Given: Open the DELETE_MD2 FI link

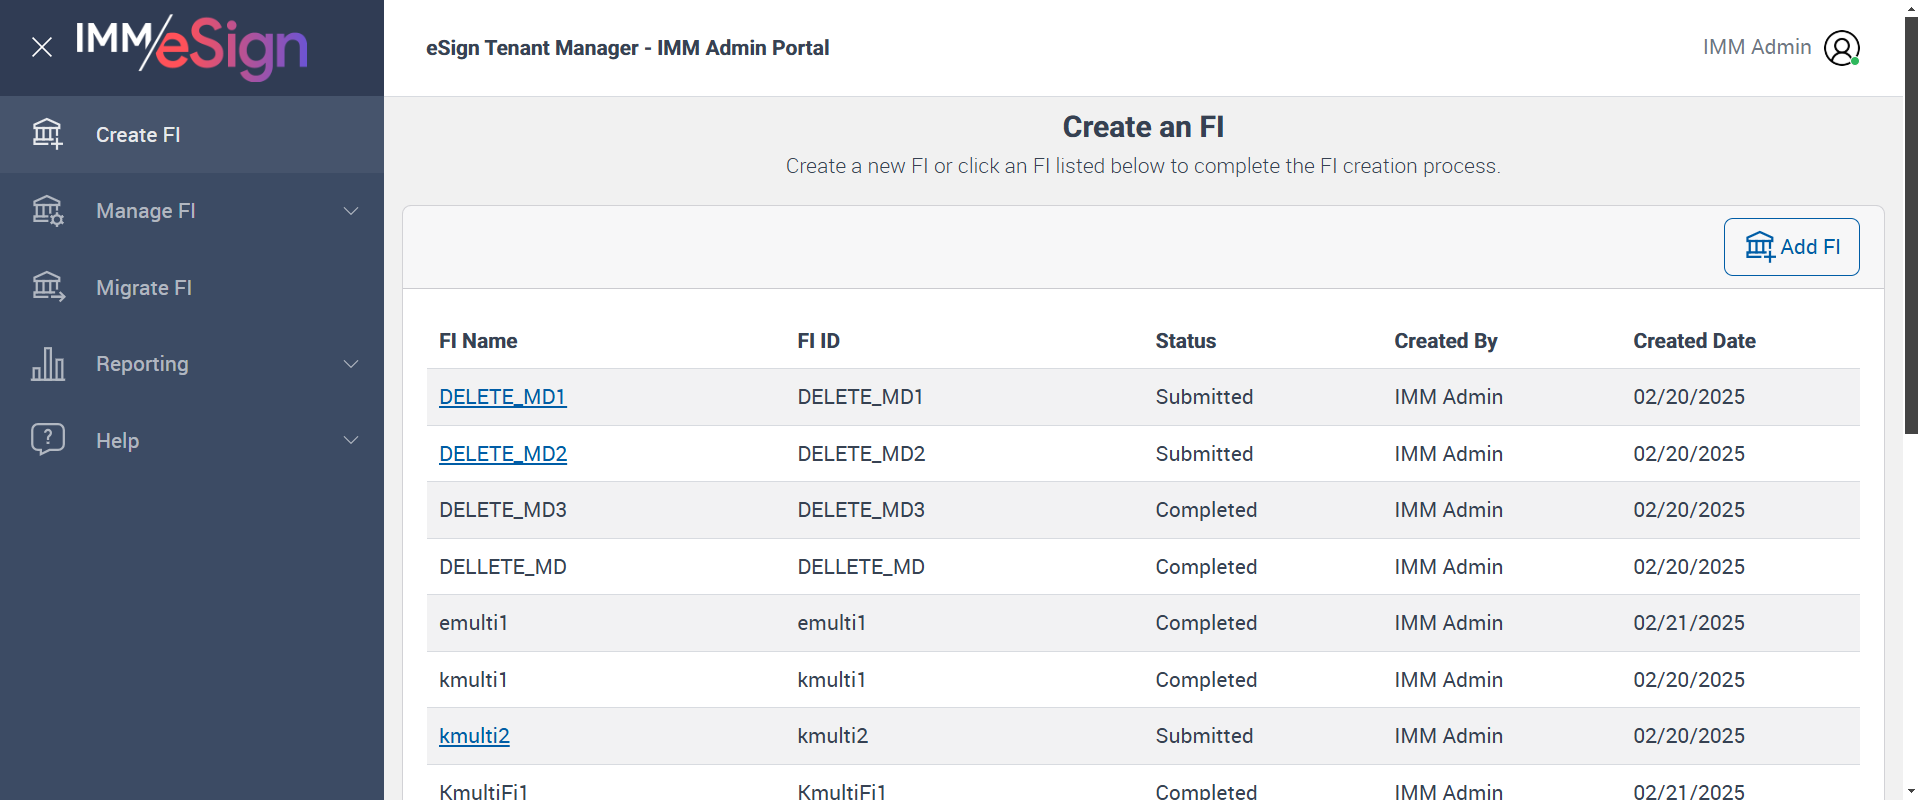Looking at the screenshot, I should pos(503,454).
